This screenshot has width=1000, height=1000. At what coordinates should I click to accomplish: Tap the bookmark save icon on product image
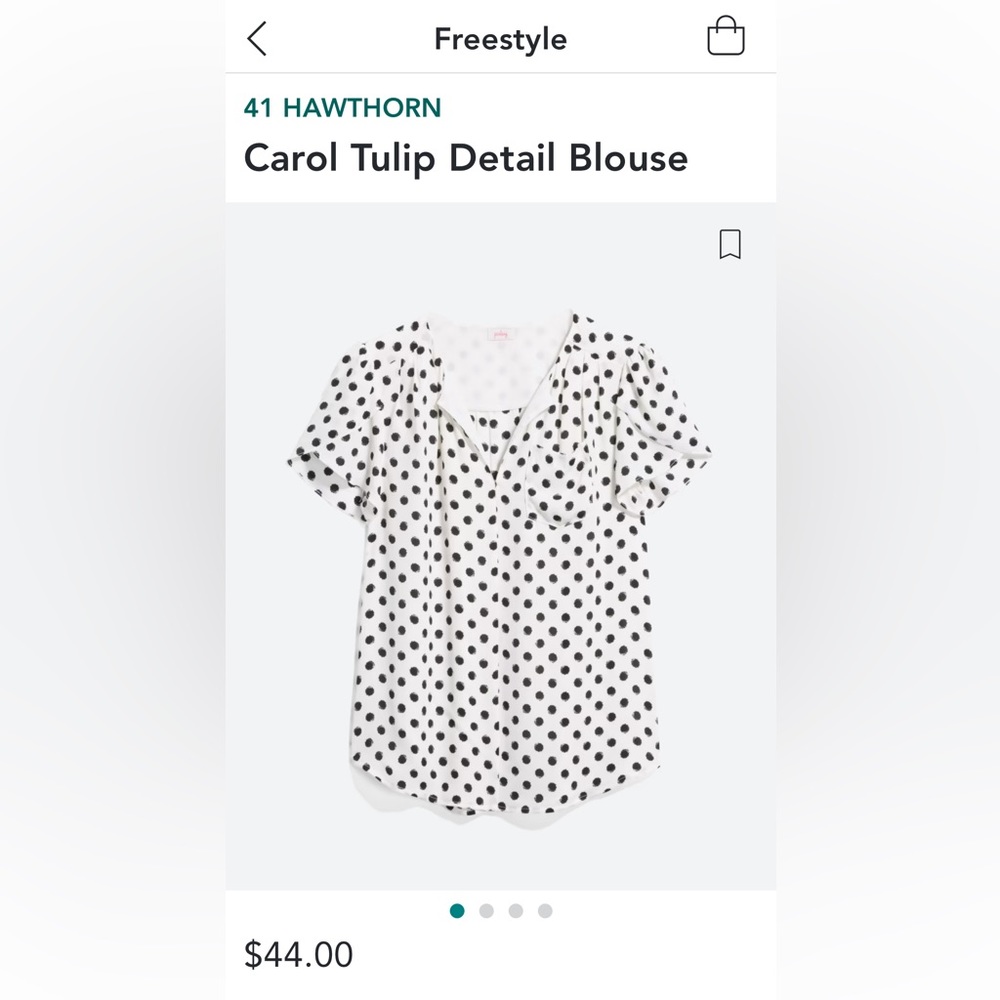729,245
